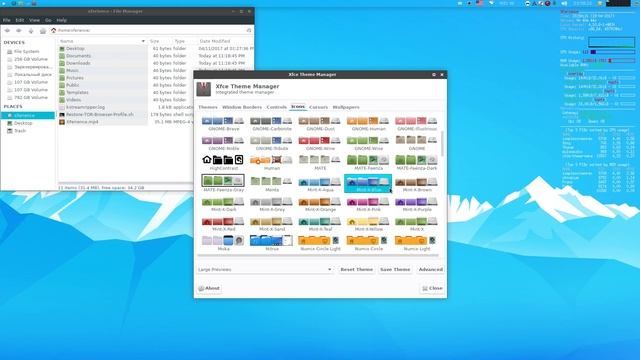Select the Mint-X-Dark icon theme
640x360 pixels.
pos(223,204)
